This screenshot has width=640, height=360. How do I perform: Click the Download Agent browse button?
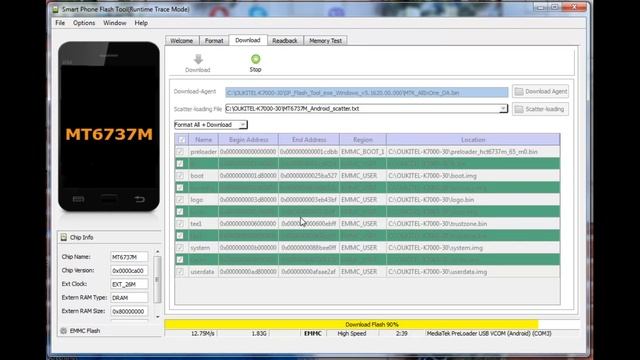tap(540, 91)
